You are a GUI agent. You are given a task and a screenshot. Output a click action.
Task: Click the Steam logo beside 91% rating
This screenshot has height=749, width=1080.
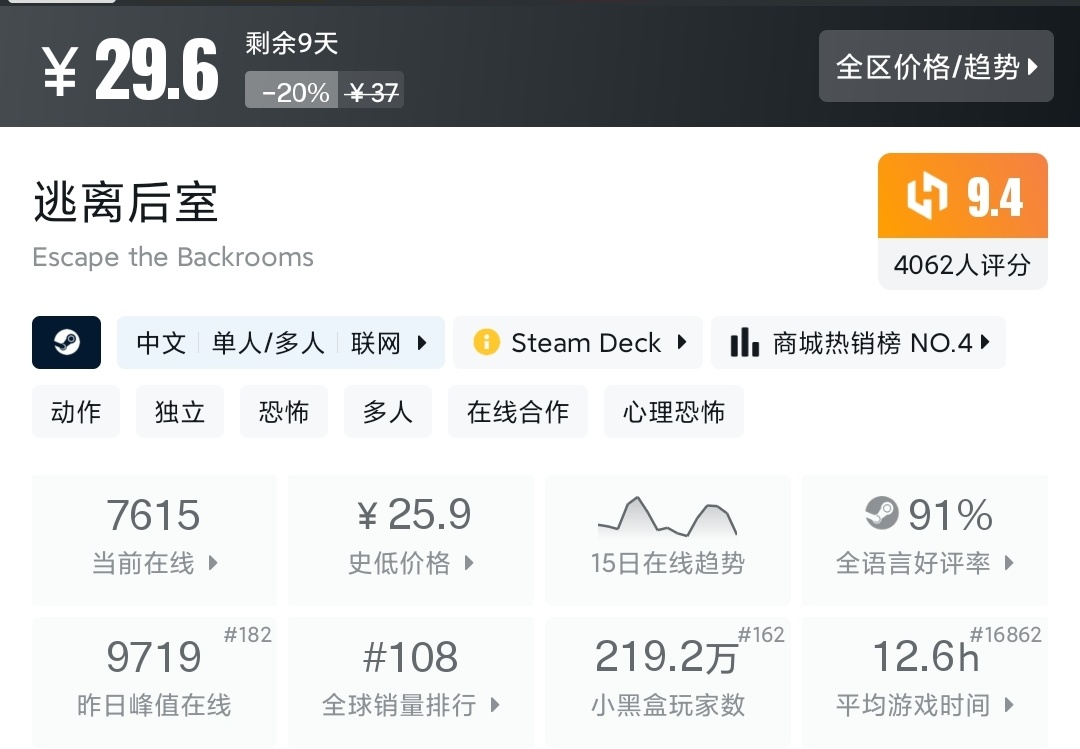pos(882,515)
